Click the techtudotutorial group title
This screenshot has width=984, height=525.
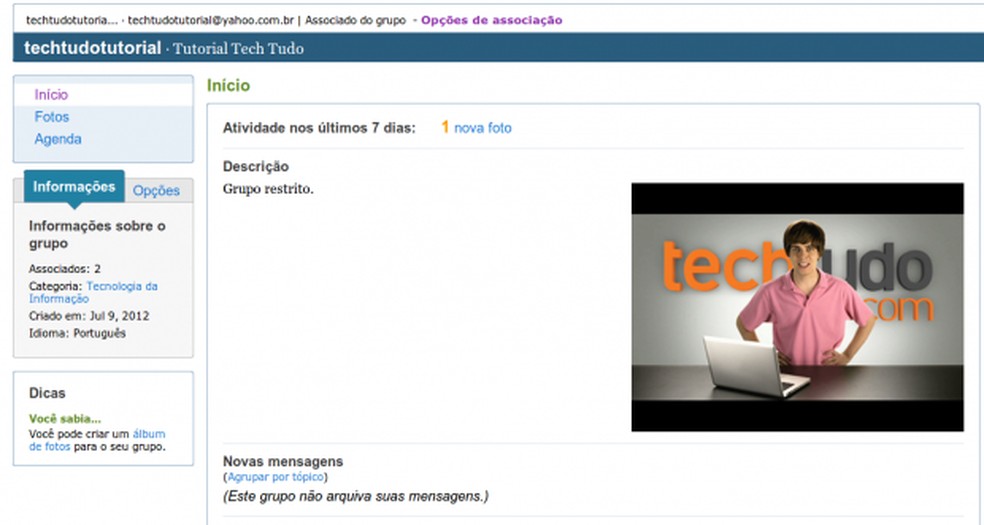point(93,48)
